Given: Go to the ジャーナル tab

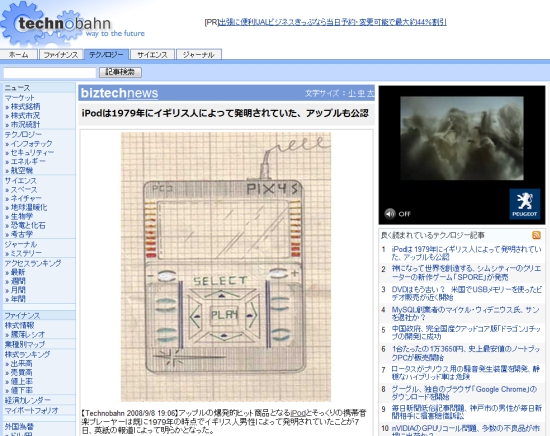Looking at the screenshot, I should pos(199,55).
